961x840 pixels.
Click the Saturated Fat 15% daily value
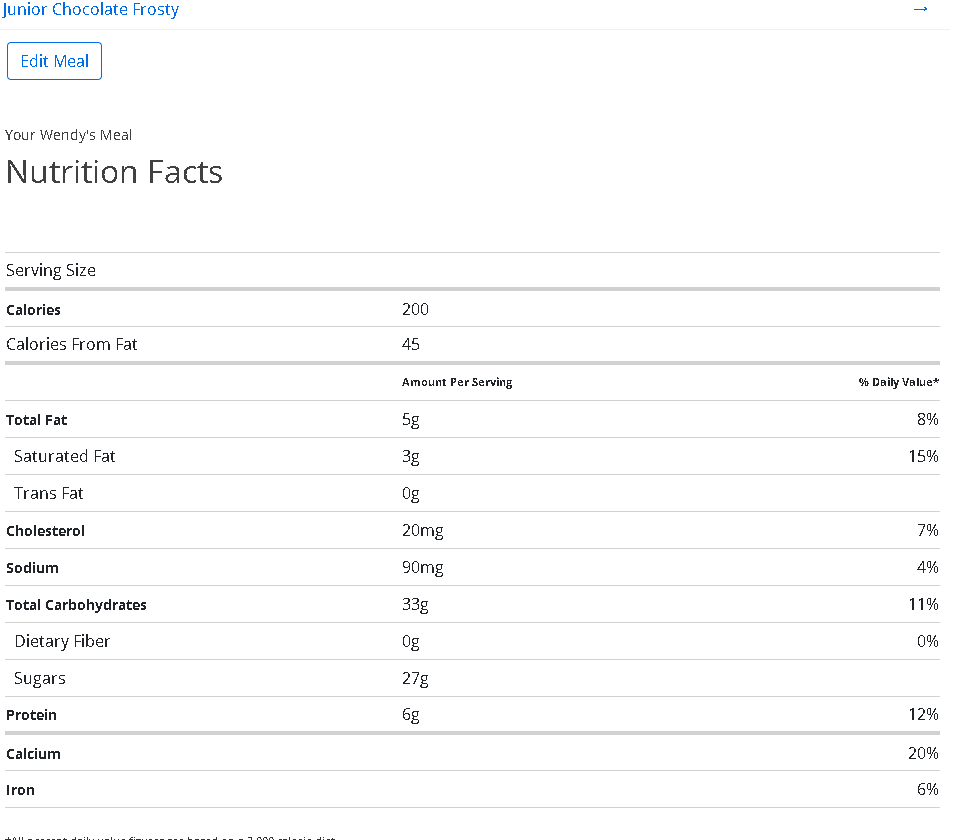(923, 456)
